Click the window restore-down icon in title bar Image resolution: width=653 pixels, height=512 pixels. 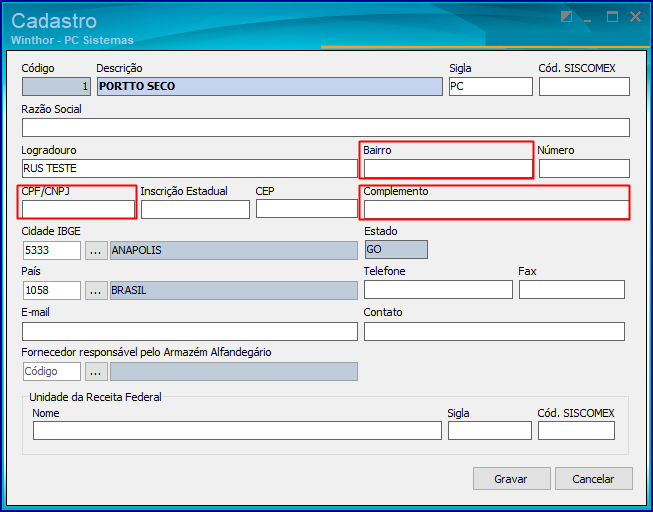pos(566,17)
